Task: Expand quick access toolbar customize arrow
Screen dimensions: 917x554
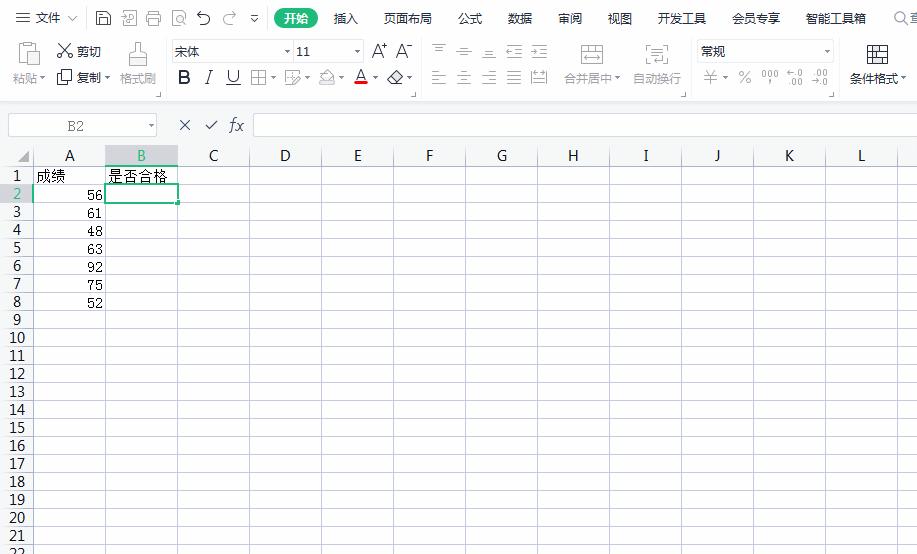Action: tap(254, 18)
